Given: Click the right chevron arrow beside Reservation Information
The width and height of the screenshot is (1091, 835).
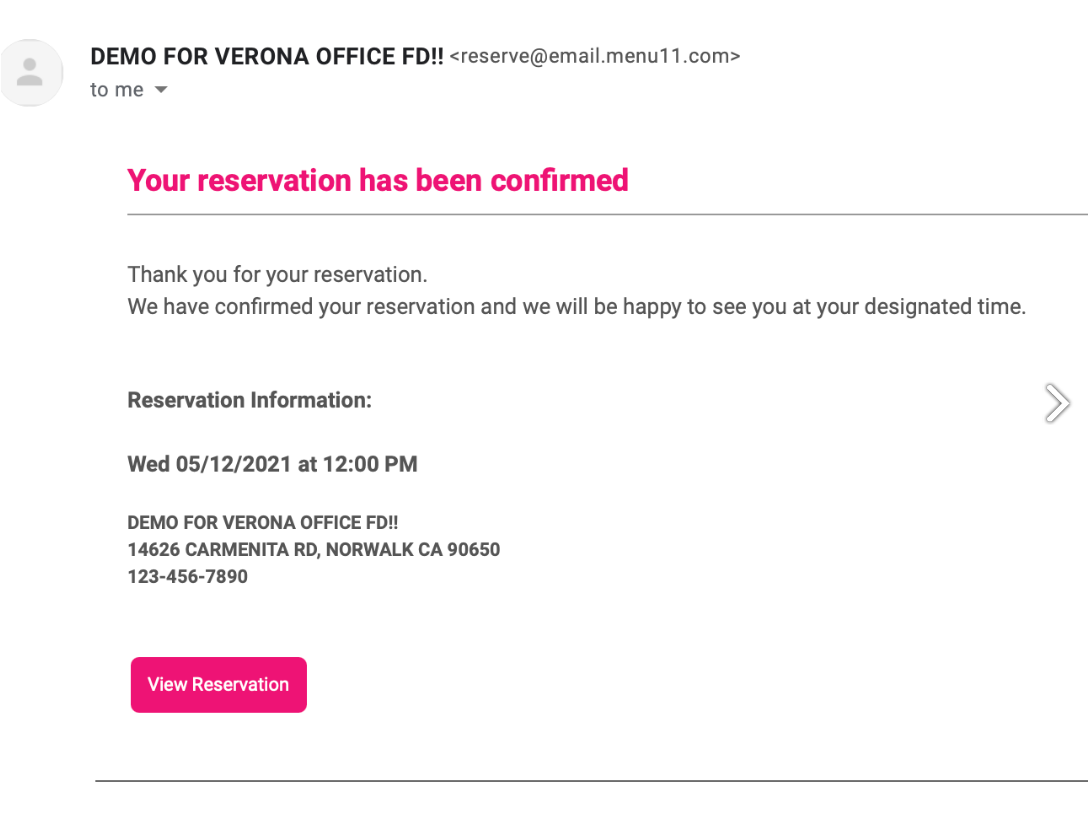Looking at the screenshot, I should point(1057,403).
